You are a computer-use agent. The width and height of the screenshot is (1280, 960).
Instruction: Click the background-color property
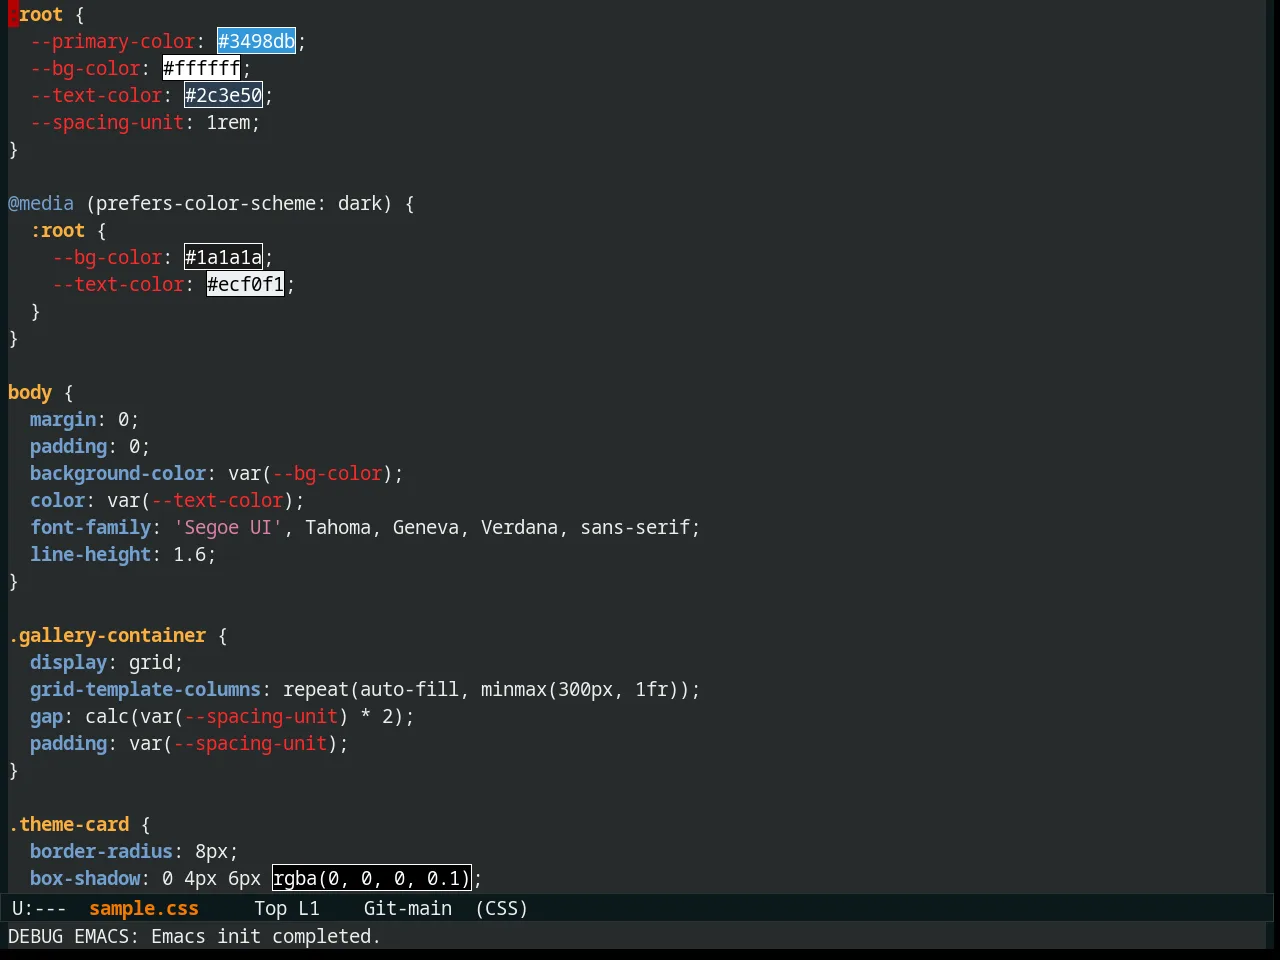[118, 473]
